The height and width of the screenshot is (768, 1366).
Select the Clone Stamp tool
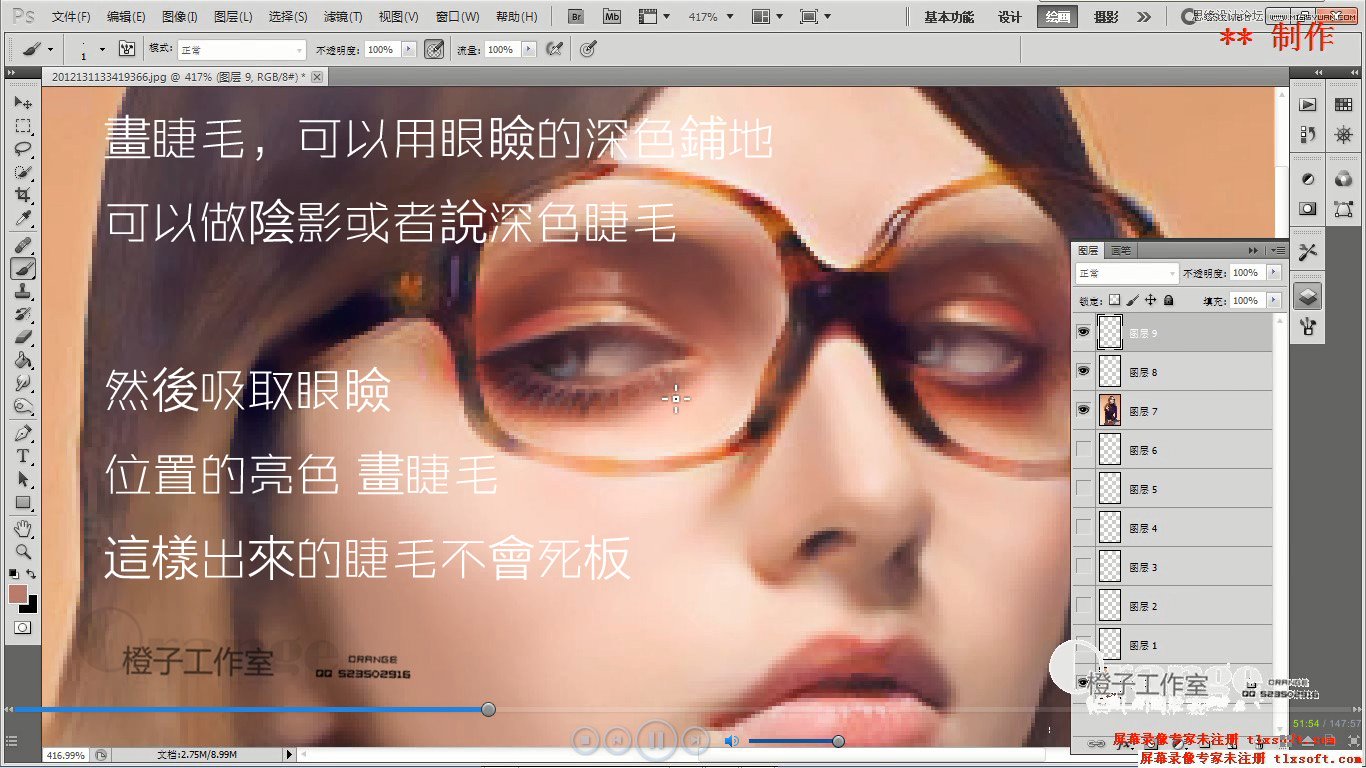[x=23, y=291]
